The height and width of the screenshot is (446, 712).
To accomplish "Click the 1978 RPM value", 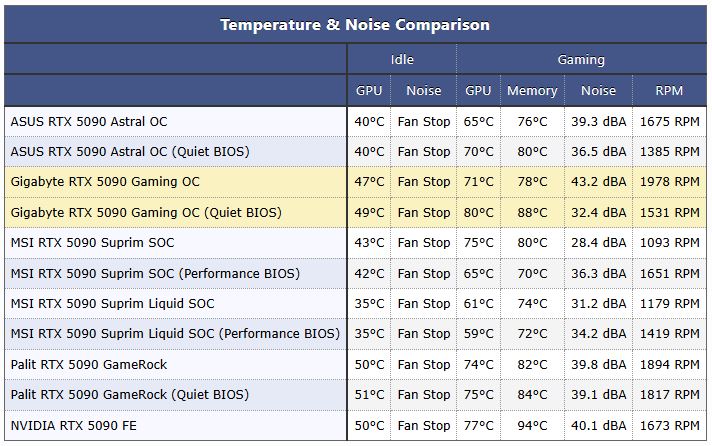I will point(669,182).
